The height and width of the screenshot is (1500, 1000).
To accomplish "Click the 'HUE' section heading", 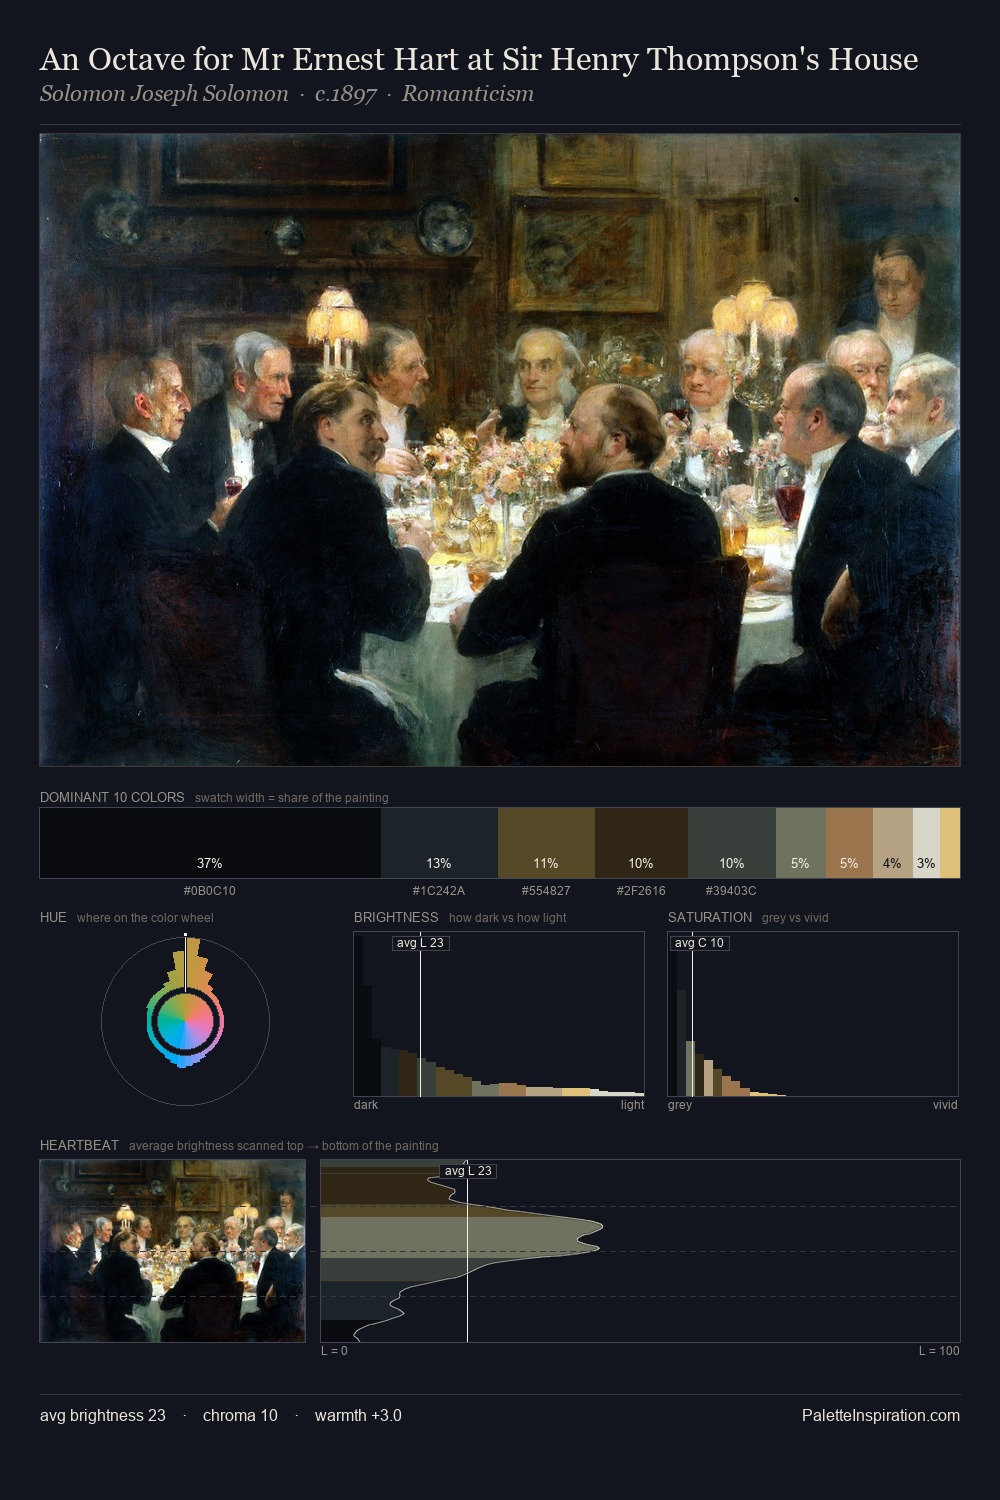I will [x=53, y=917].
